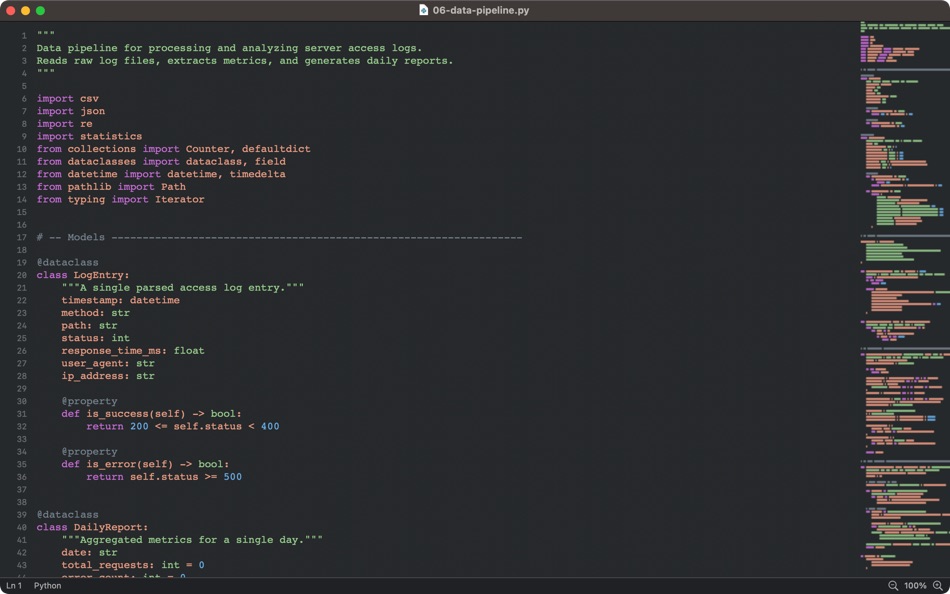Click the zoom out magnifier icon
This screenshot has height=594, width=950.
pyautogui.click(x=893, y=586)
